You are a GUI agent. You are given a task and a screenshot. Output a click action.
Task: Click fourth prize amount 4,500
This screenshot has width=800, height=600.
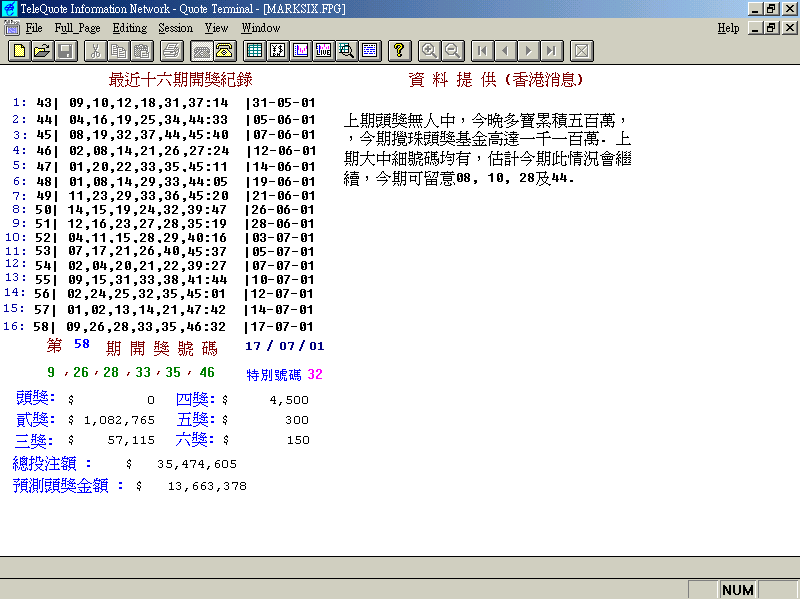pos(289,401)
